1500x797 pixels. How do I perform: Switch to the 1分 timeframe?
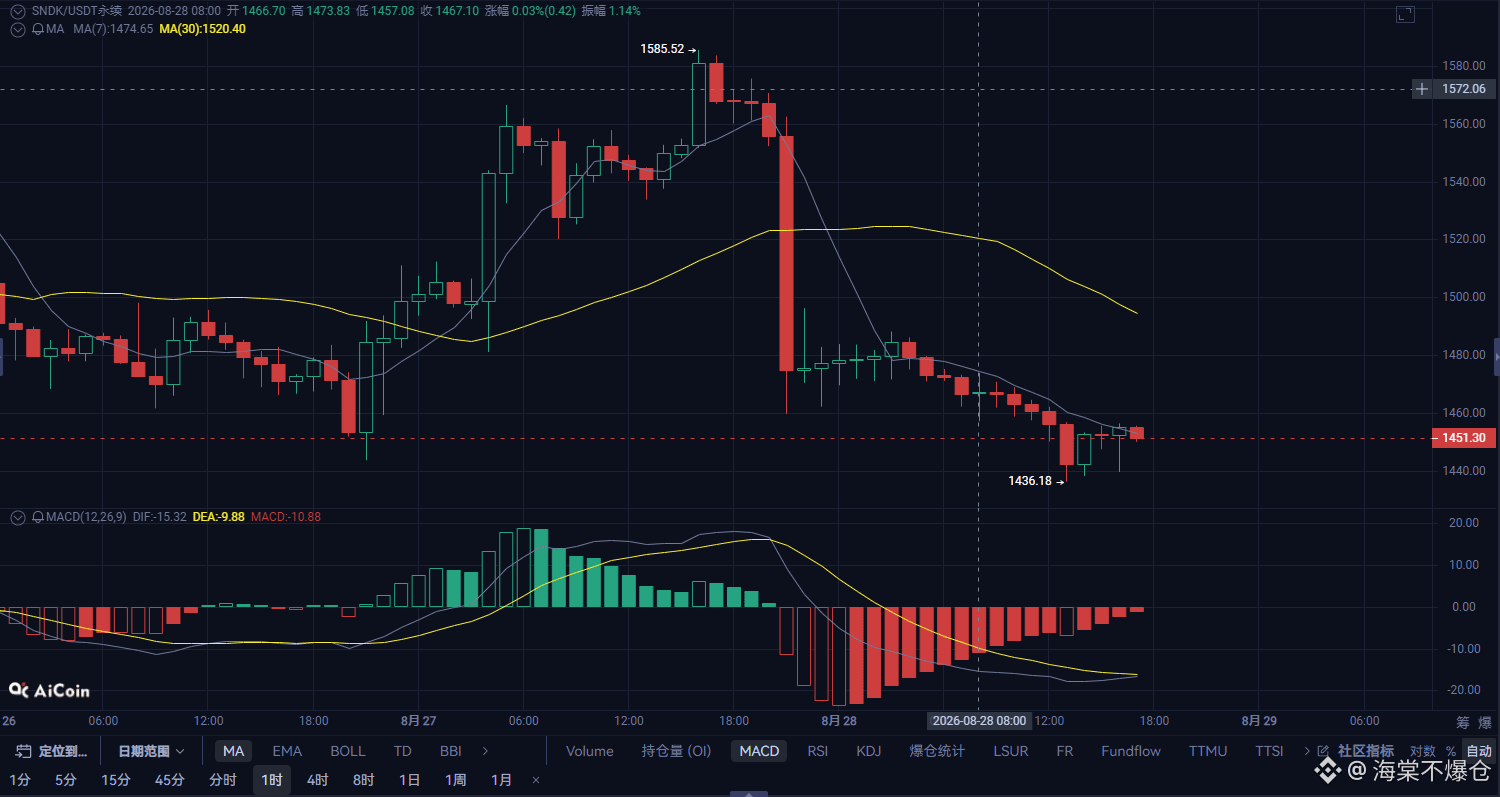20,780
